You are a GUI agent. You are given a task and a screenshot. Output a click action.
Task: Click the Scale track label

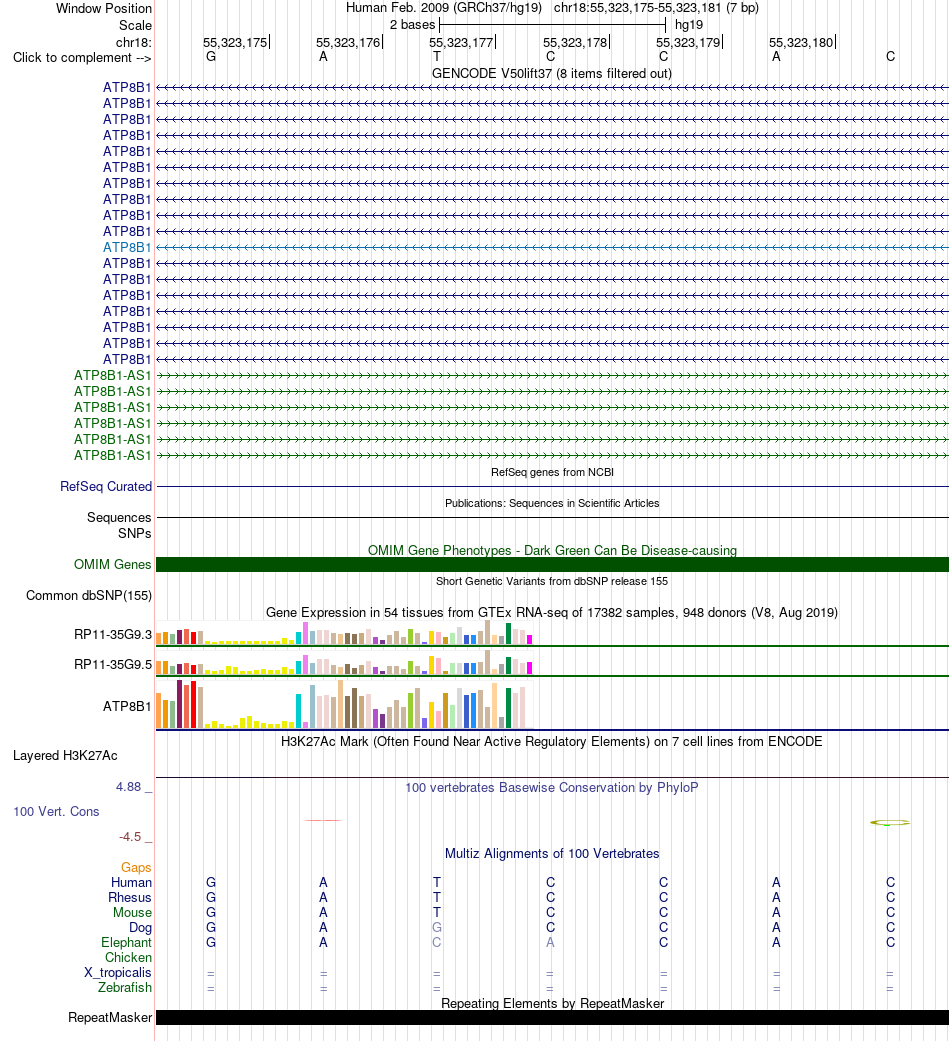[x=135, y=25]
